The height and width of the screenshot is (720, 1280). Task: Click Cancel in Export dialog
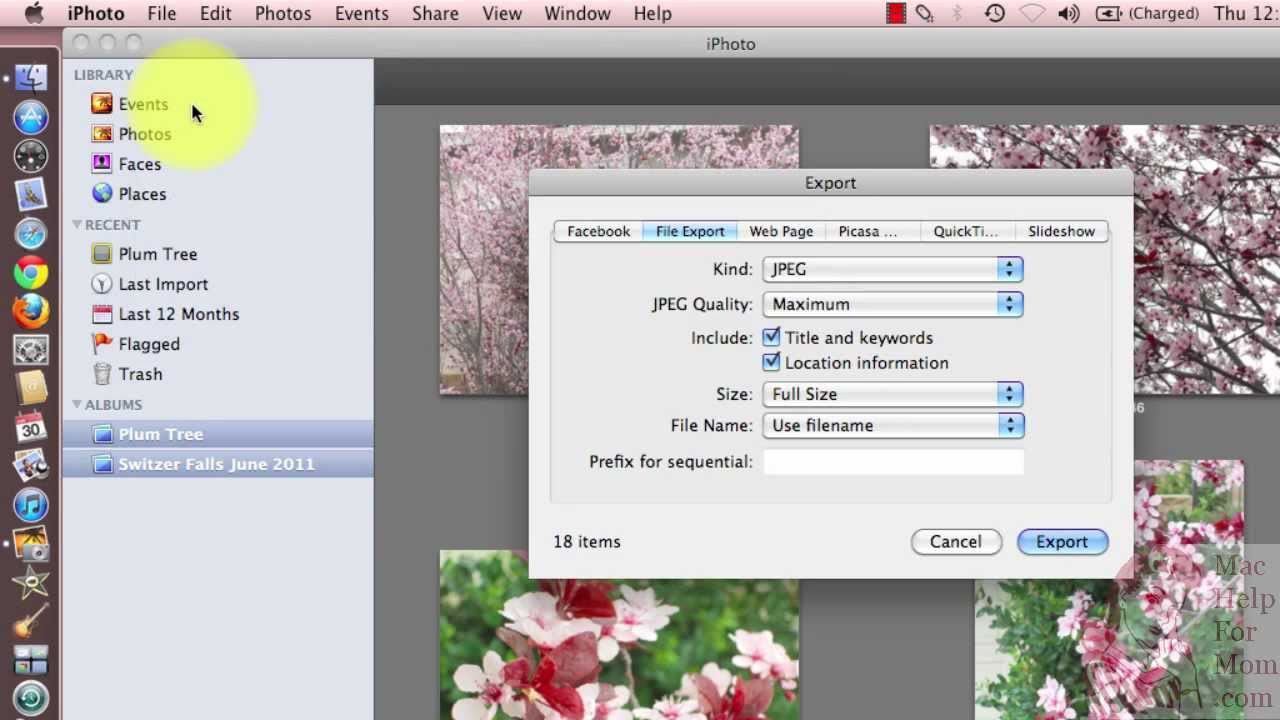pyautogui.click(x=956, y=542)
